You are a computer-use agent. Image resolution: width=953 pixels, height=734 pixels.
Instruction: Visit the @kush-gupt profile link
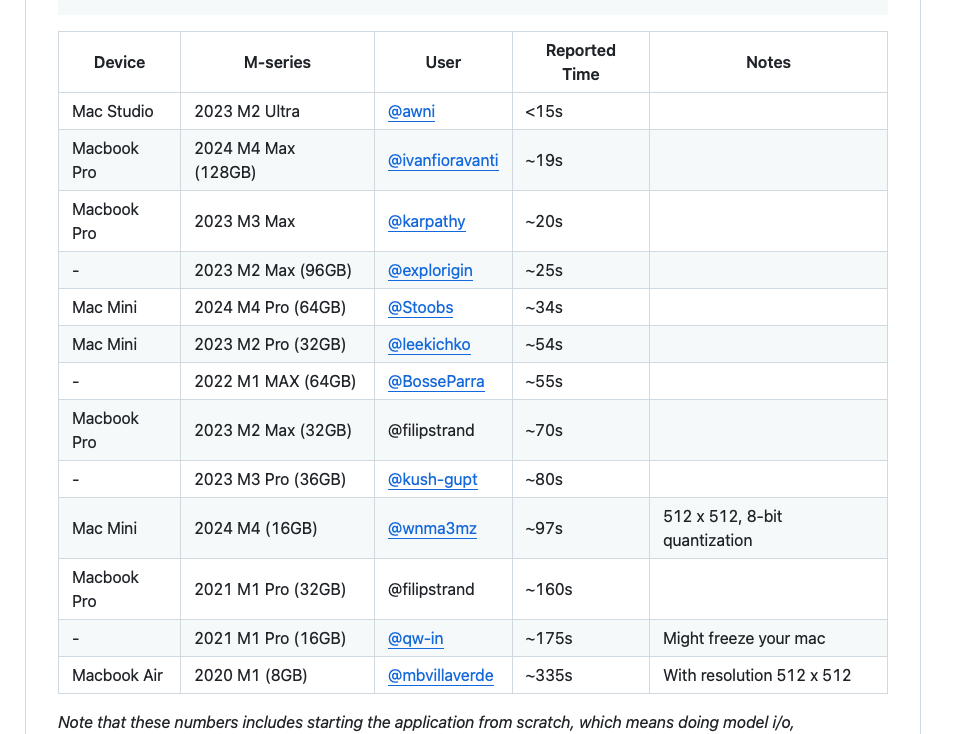coord(432,479)
